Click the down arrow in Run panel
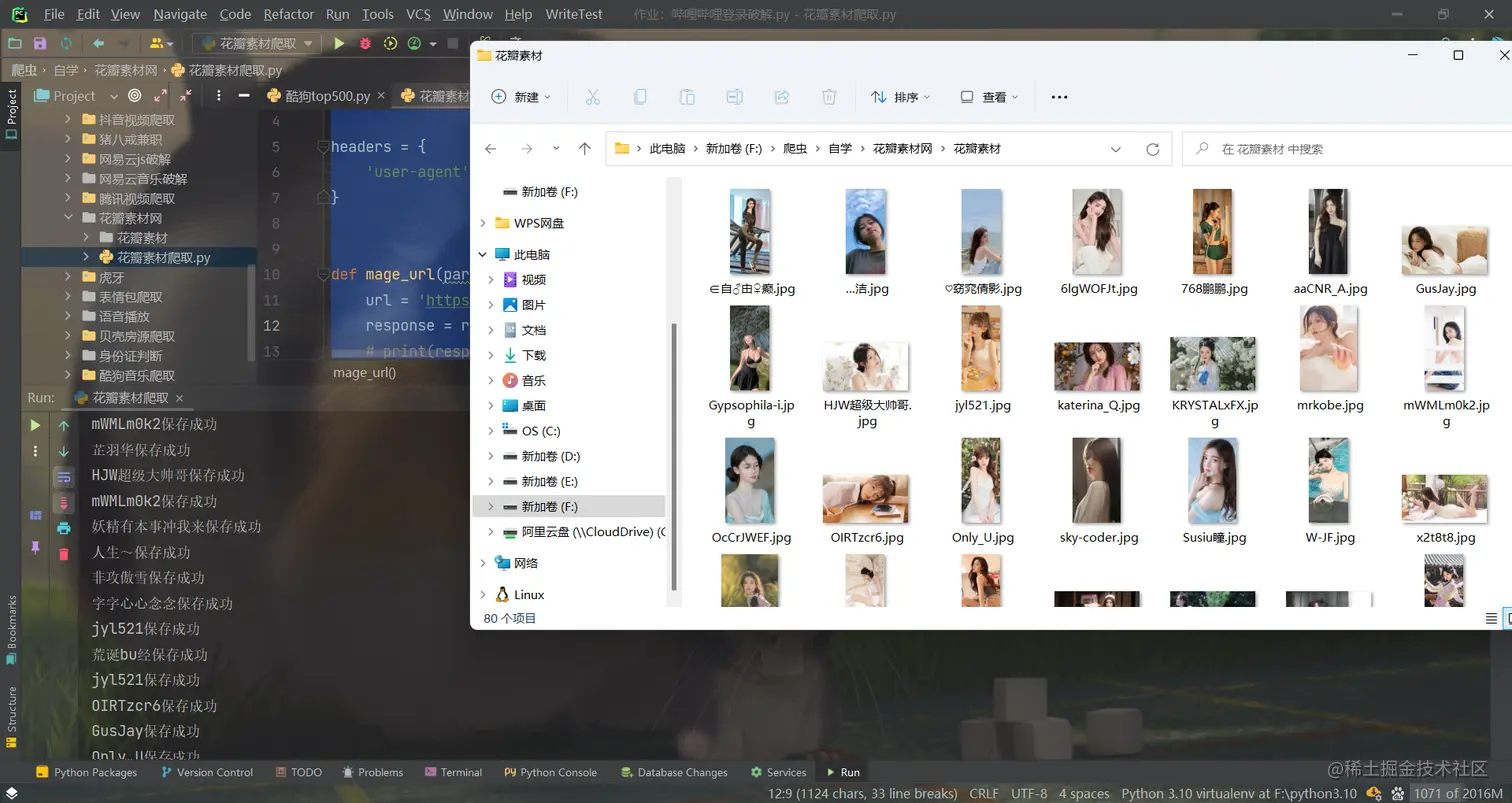This screenshot has width=1512, height=803. pyautogui.click(x=64, y=451)
